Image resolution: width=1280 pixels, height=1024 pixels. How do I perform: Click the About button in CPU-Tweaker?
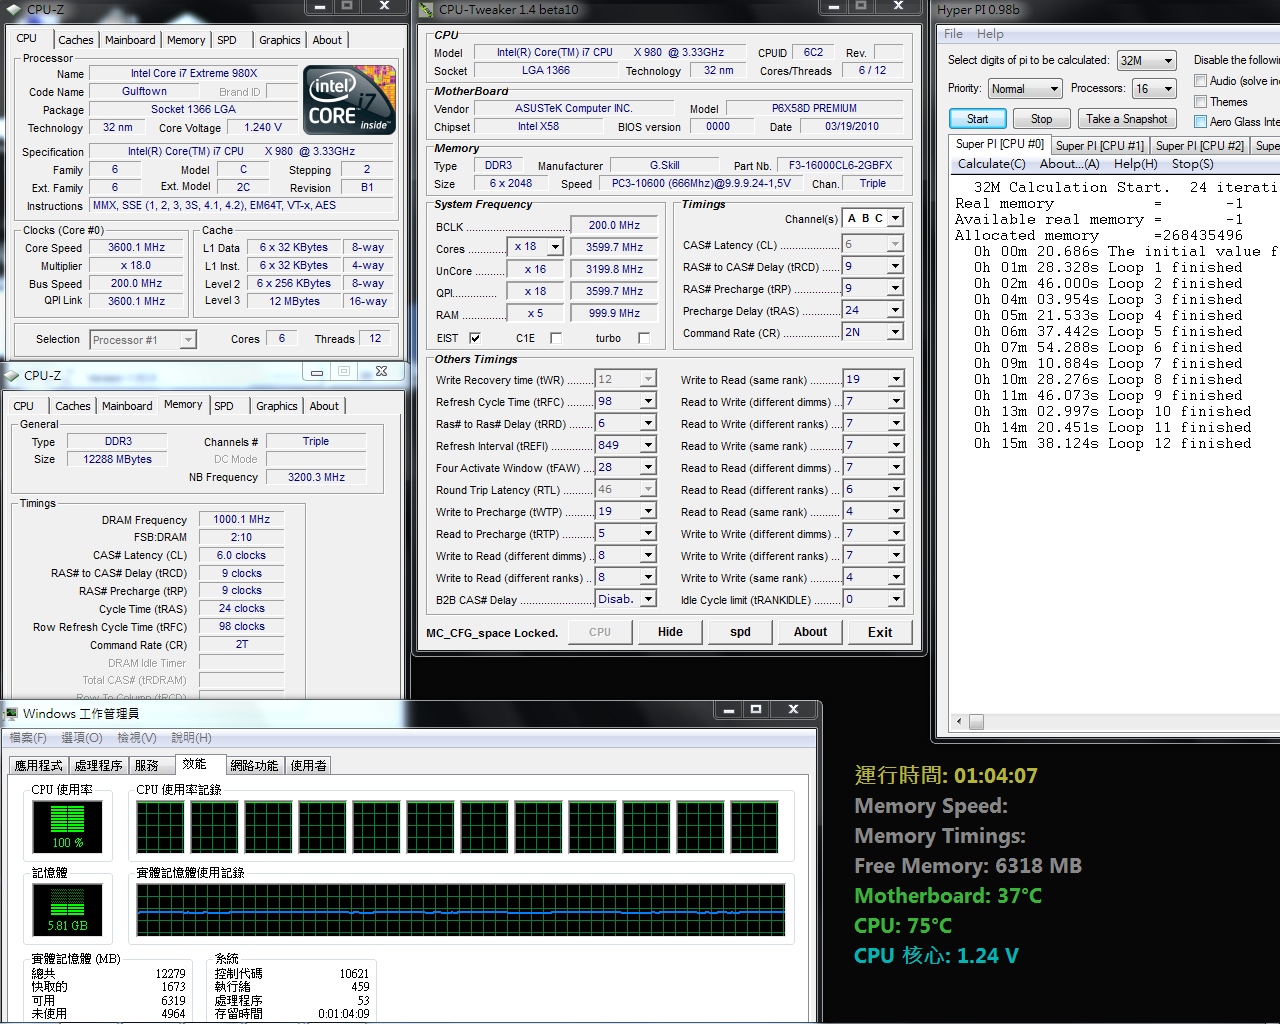pyautogui.click(x=810, y=632)
